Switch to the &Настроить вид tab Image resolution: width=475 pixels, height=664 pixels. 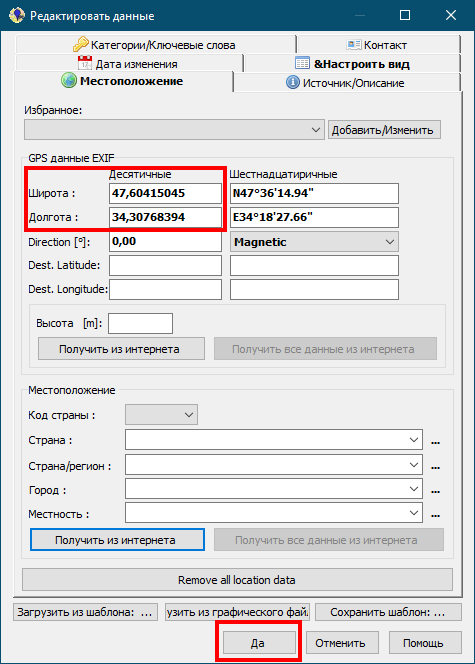[352, 64]
